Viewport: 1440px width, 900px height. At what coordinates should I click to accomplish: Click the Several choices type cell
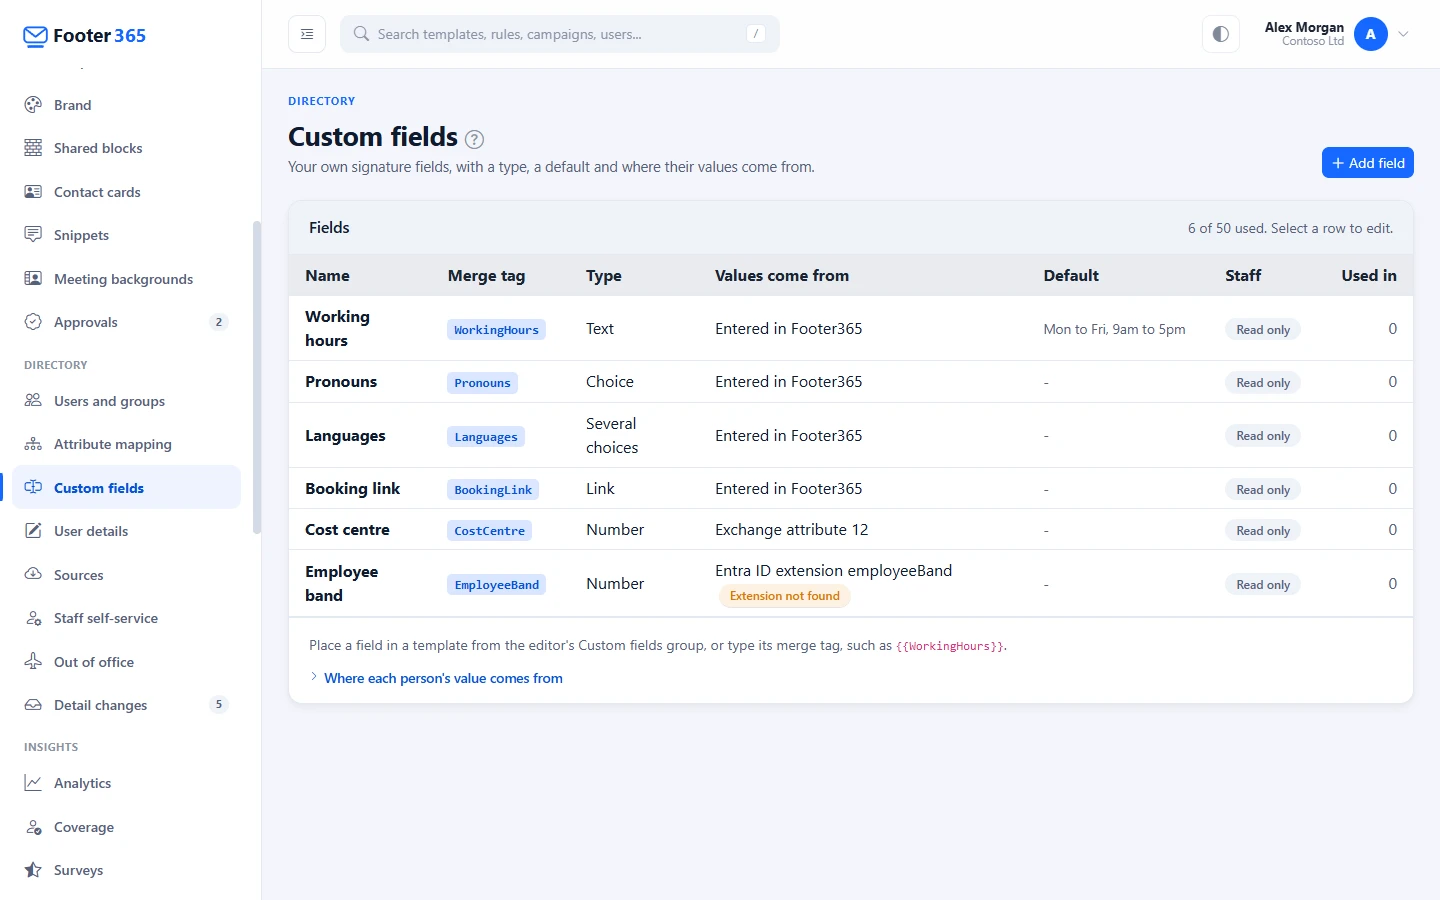(612, 436)
